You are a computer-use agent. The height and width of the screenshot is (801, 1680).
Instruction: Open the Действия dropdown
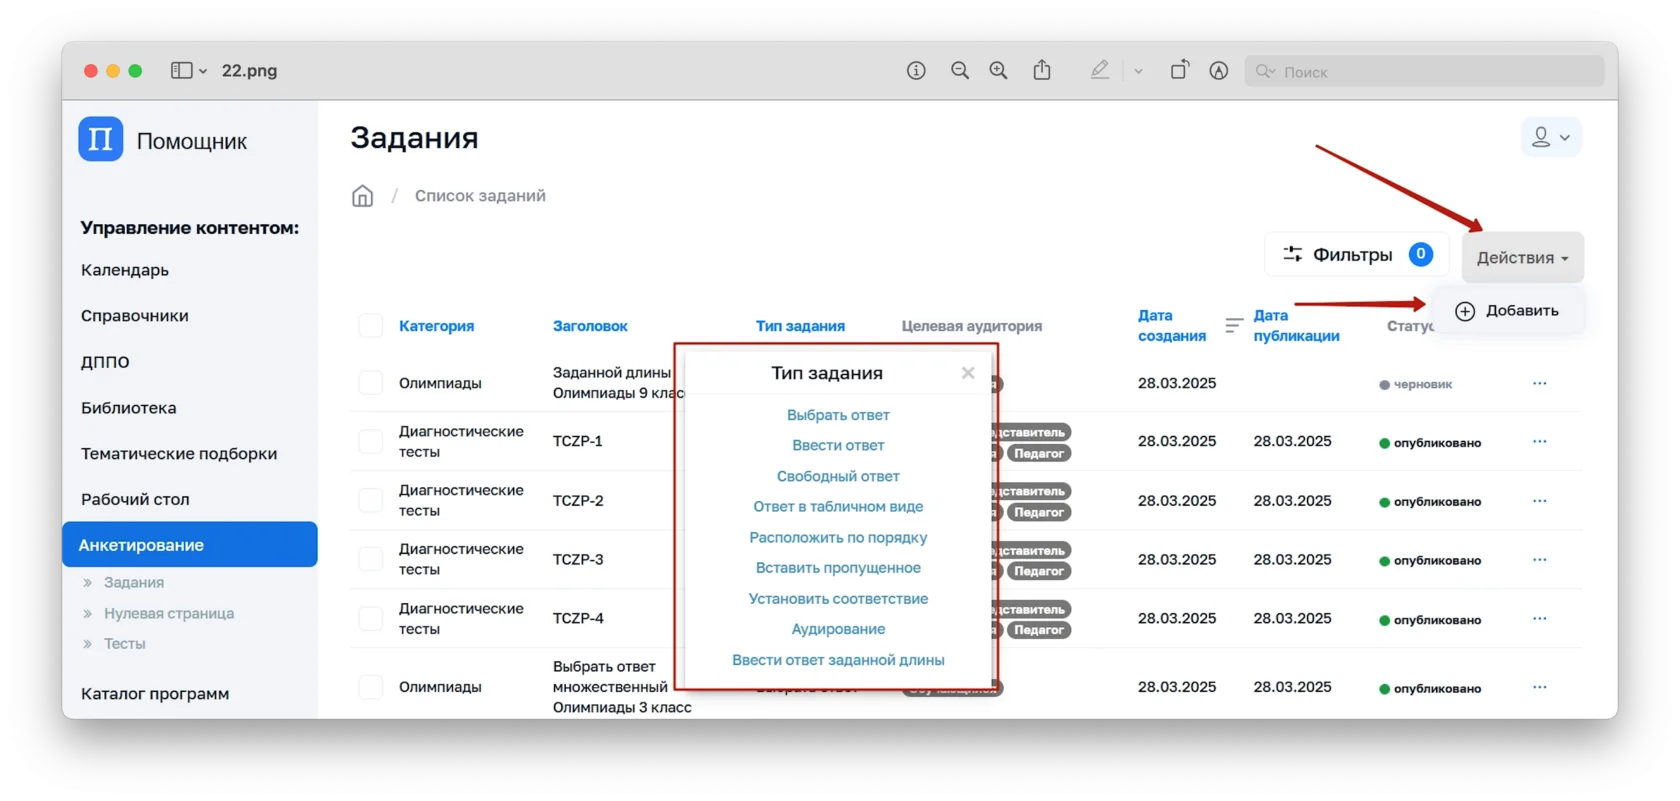point(1522,258)
